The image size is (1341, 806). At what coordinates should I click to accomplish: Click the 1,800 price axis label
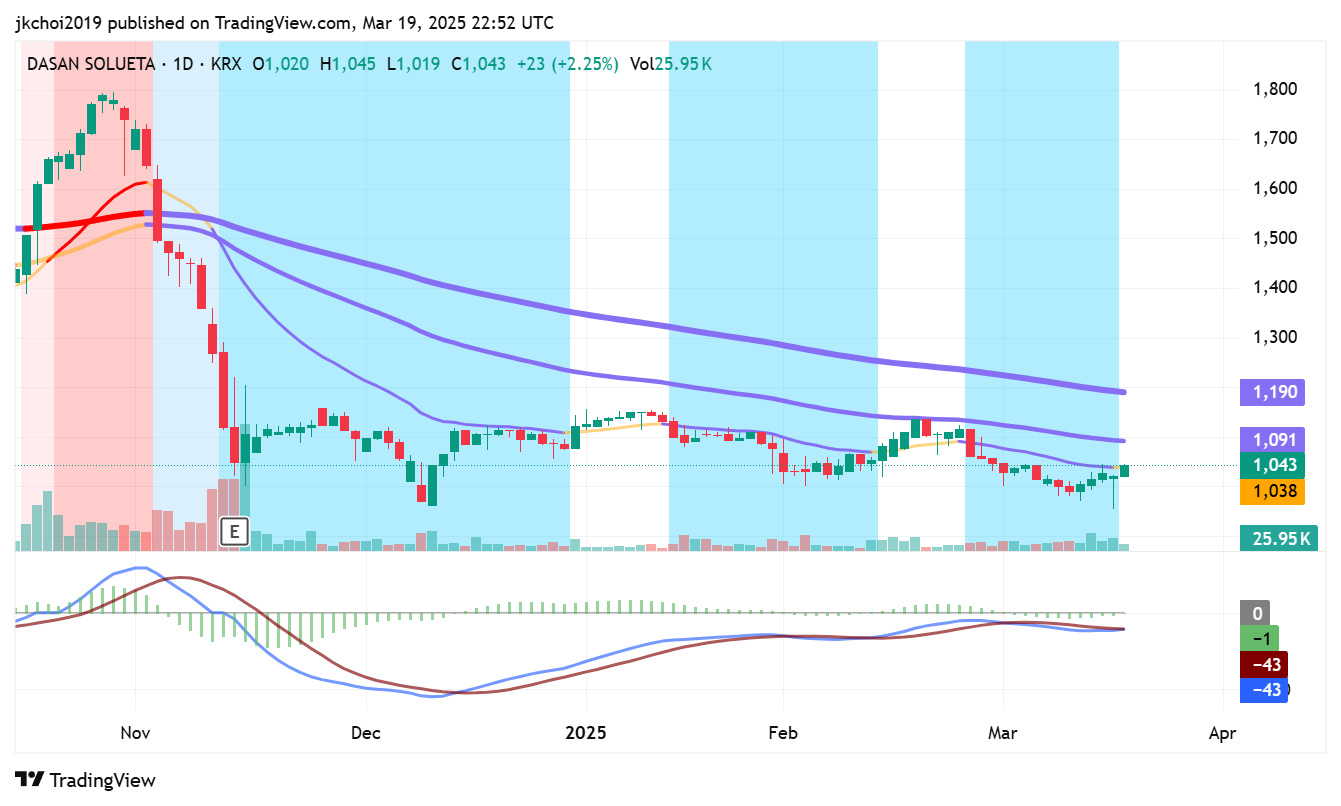point(1275,90)
